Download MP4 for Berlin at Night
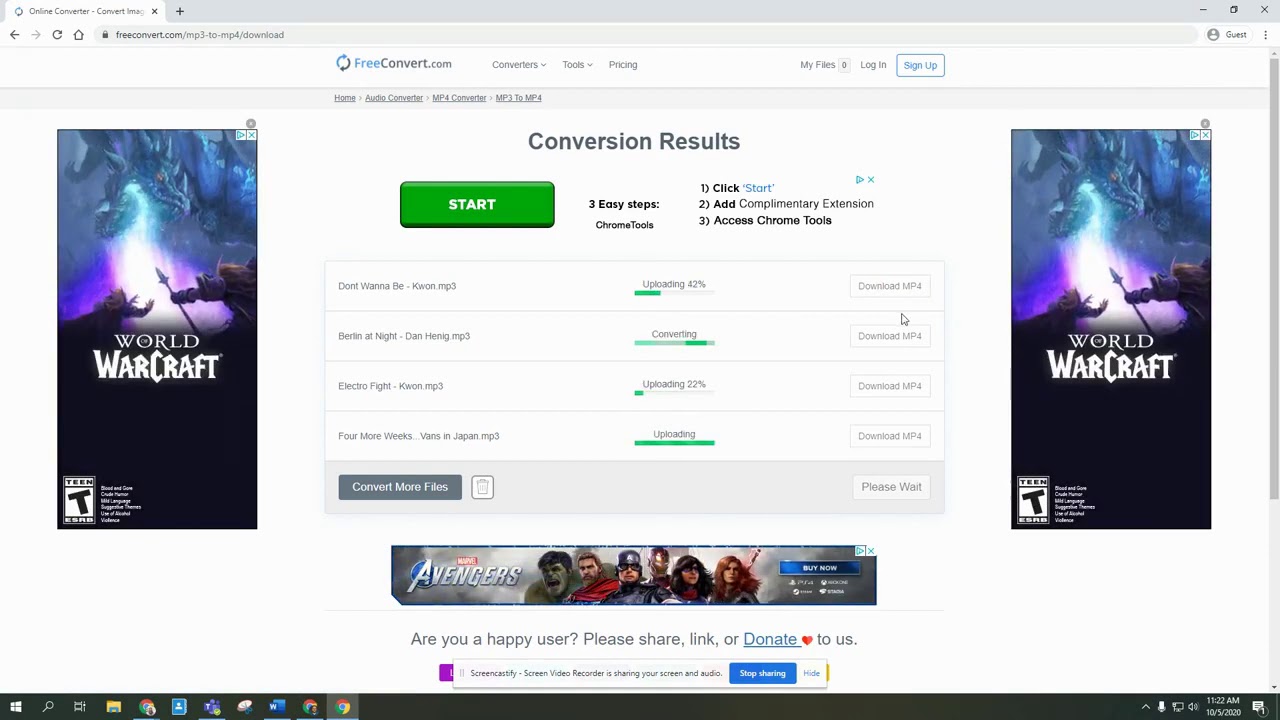The image size is (1280, 720). pyautogui.click(x=890, y=336)
